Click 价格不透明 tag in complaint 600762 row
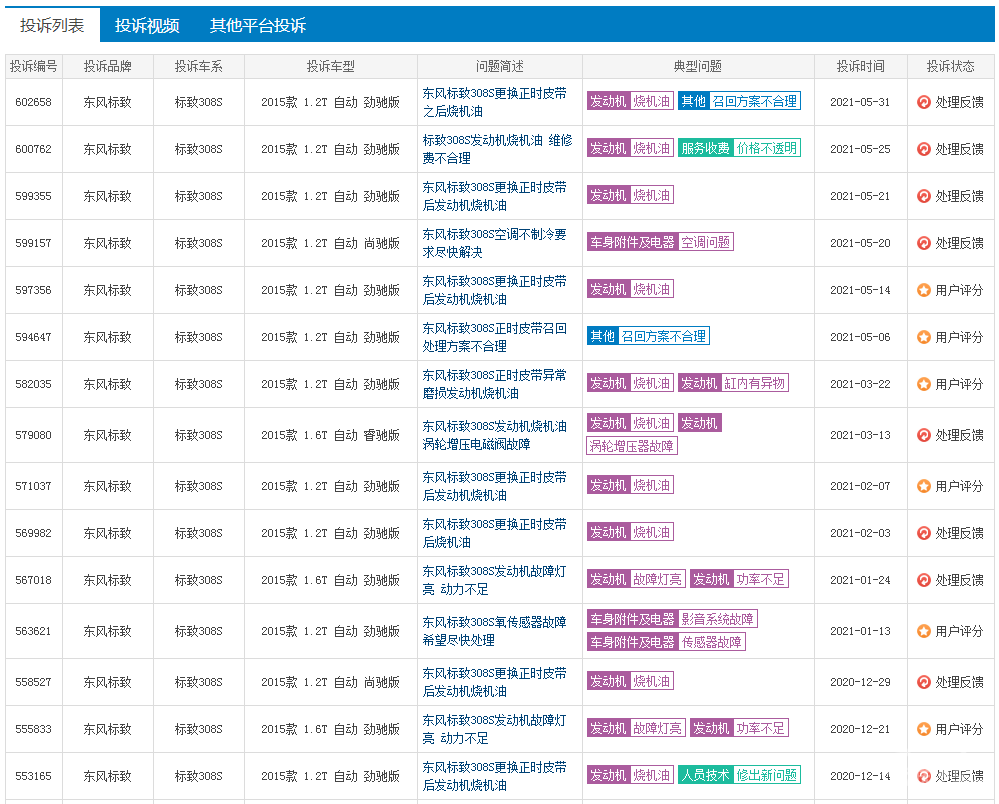 pyautogui.click(x=766, y=148)
